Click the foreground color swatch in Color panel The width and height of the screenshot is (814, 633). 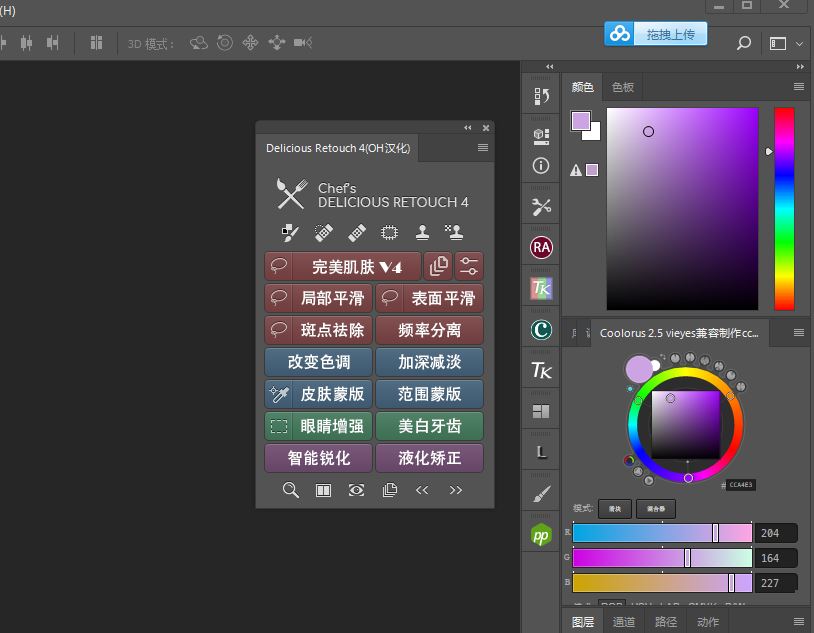pyautogui.click(x=580, y=121)
